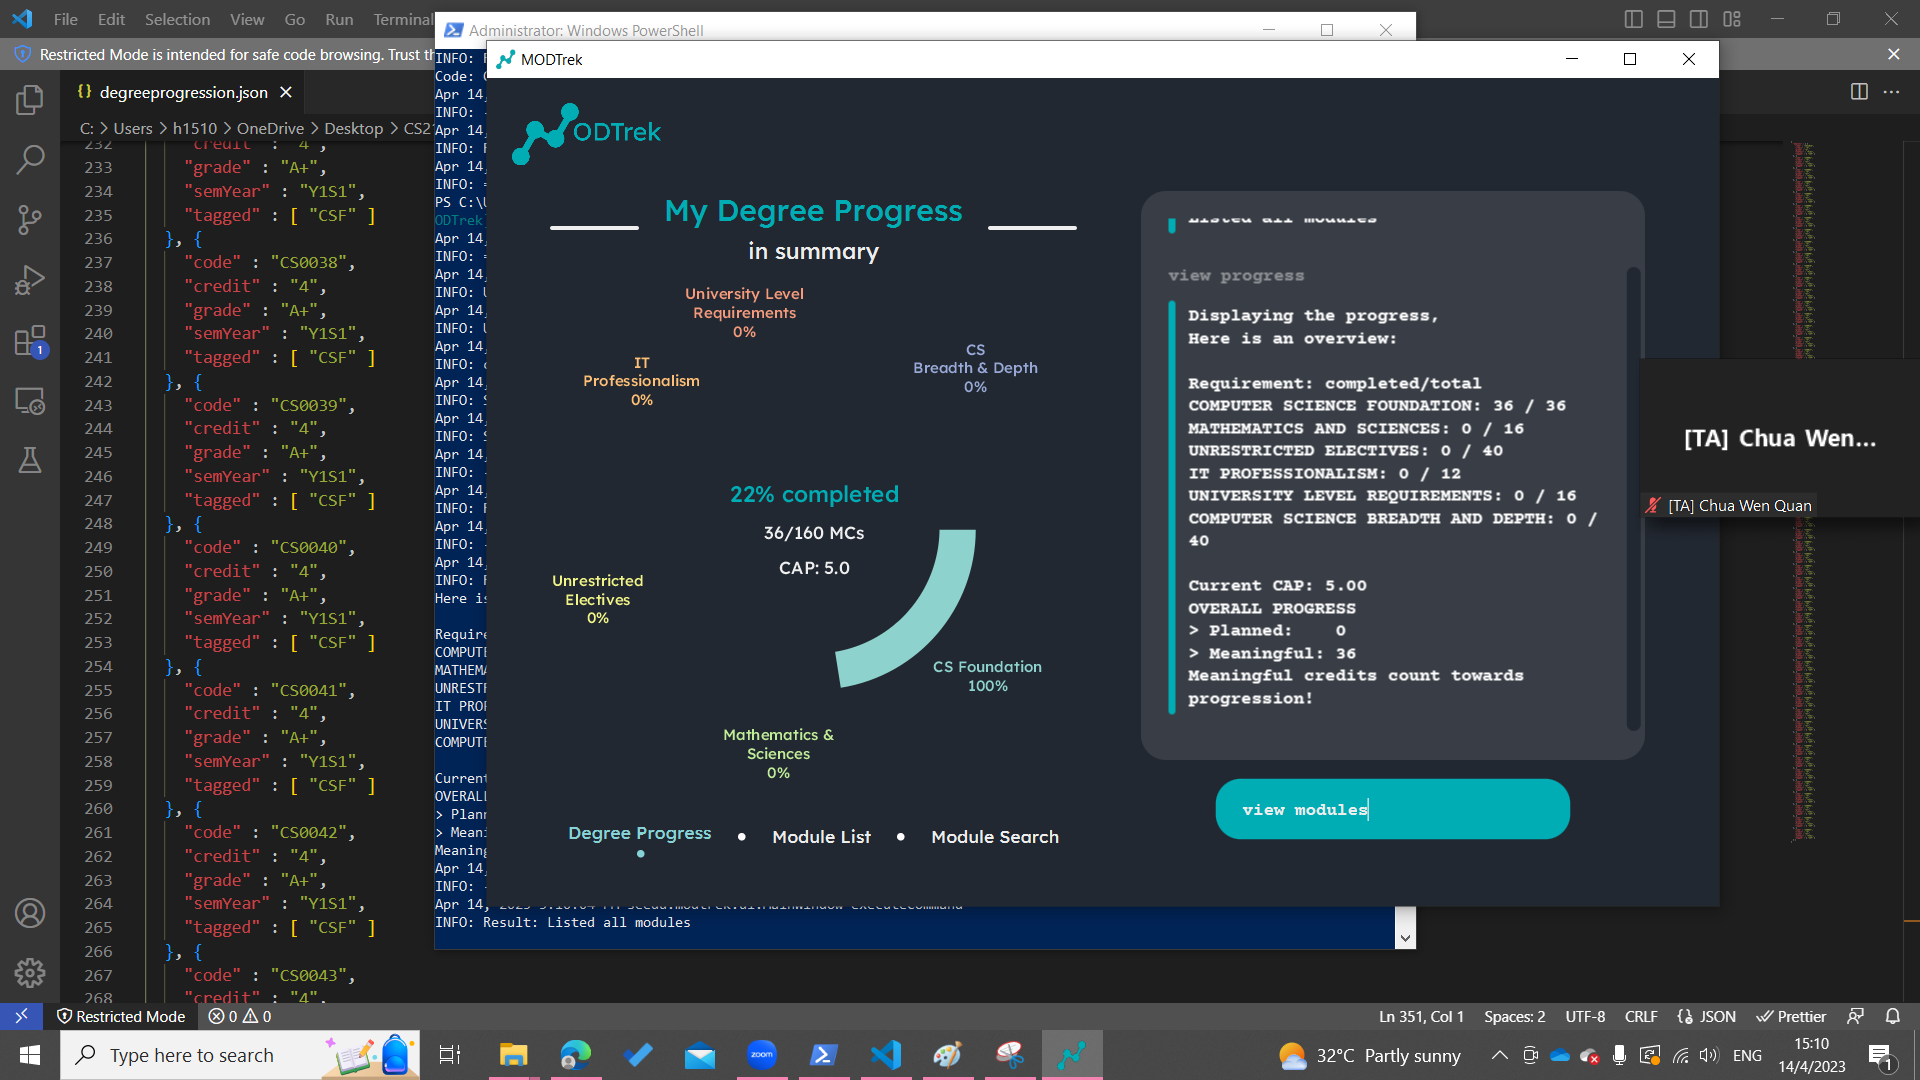Switch to Module List tab
1920x1080 pixels.
[821, 837]
